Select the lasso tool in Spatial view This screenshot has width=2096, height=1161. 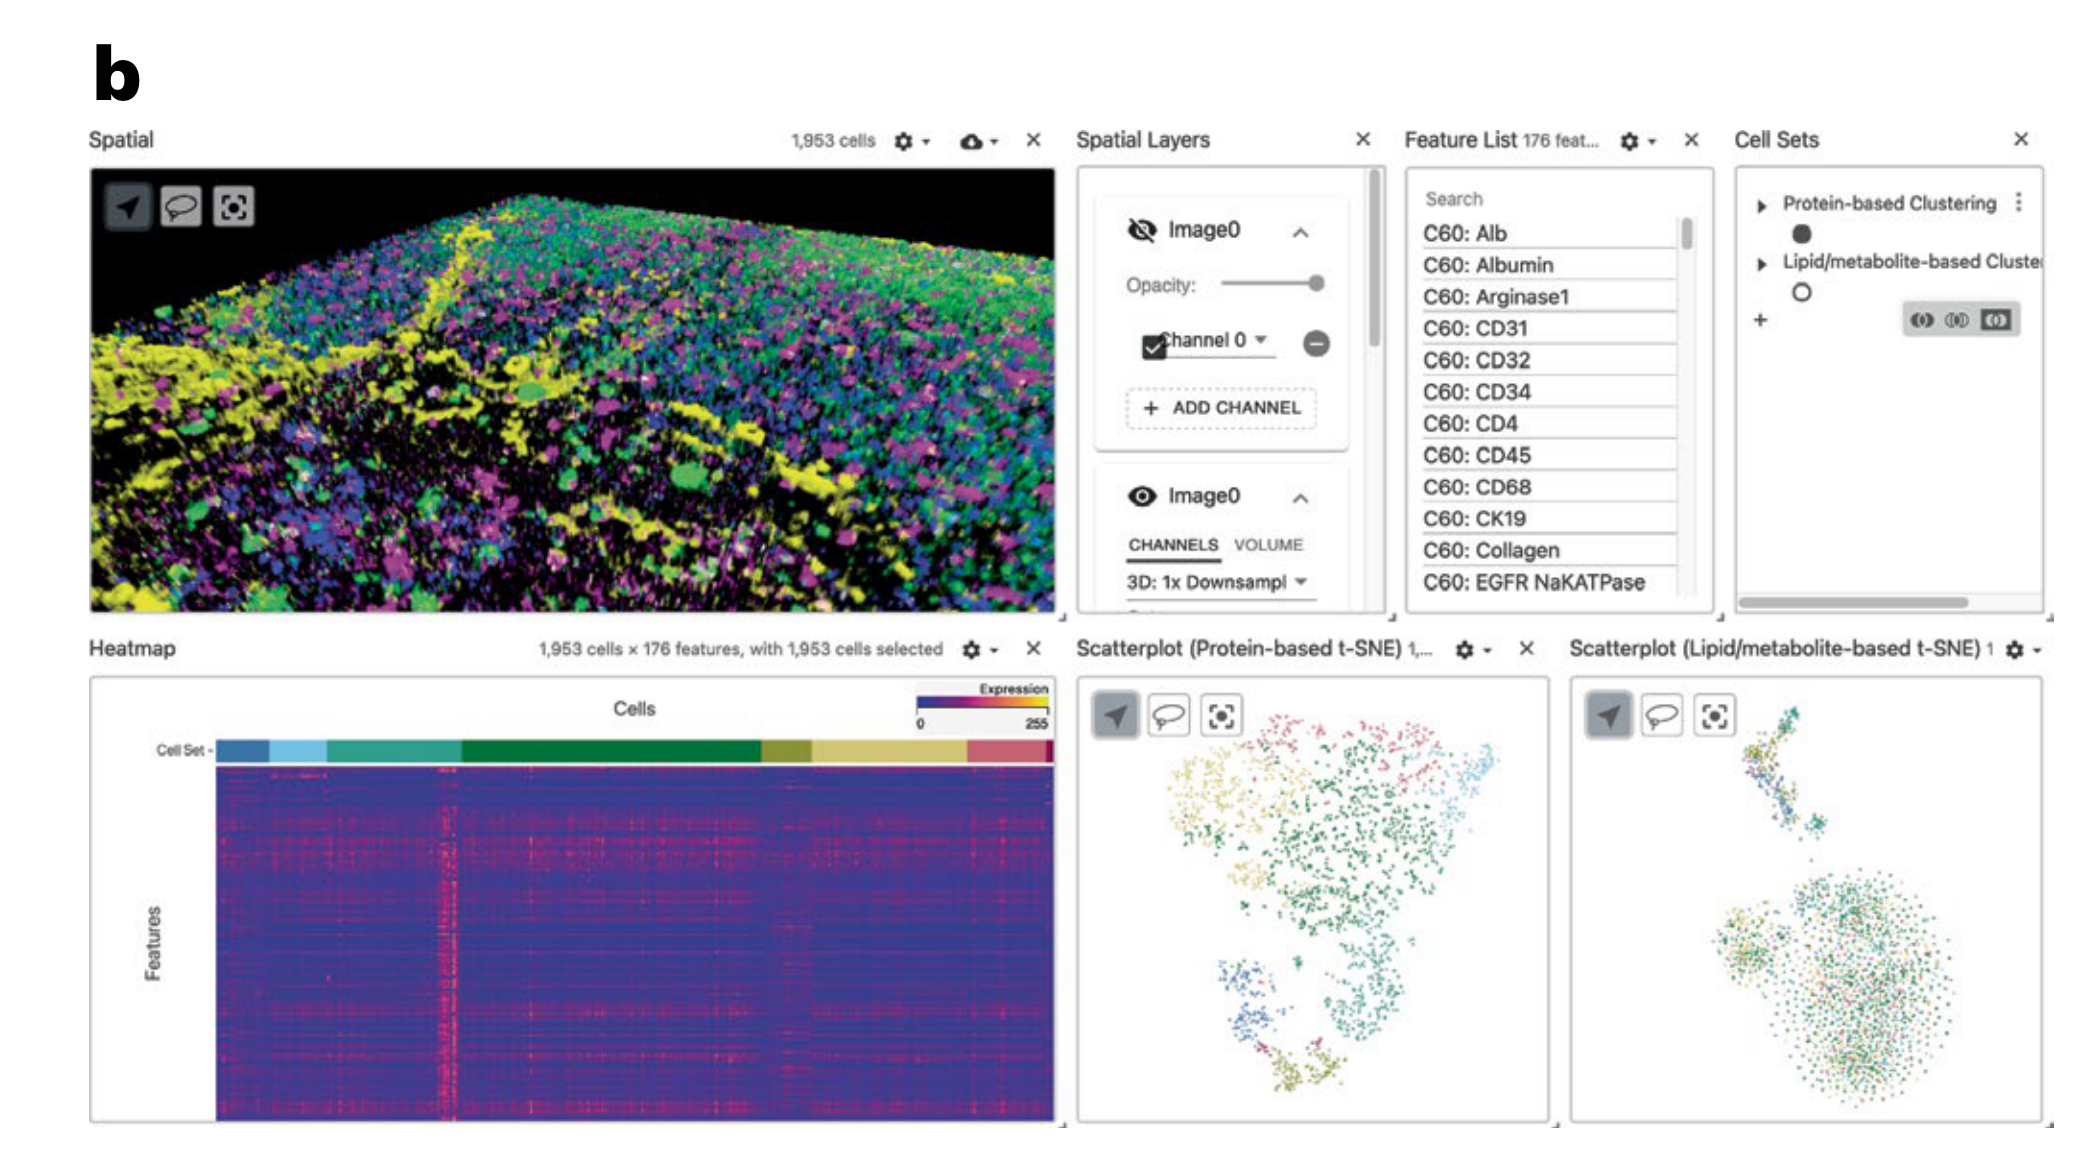pos(181,207)
